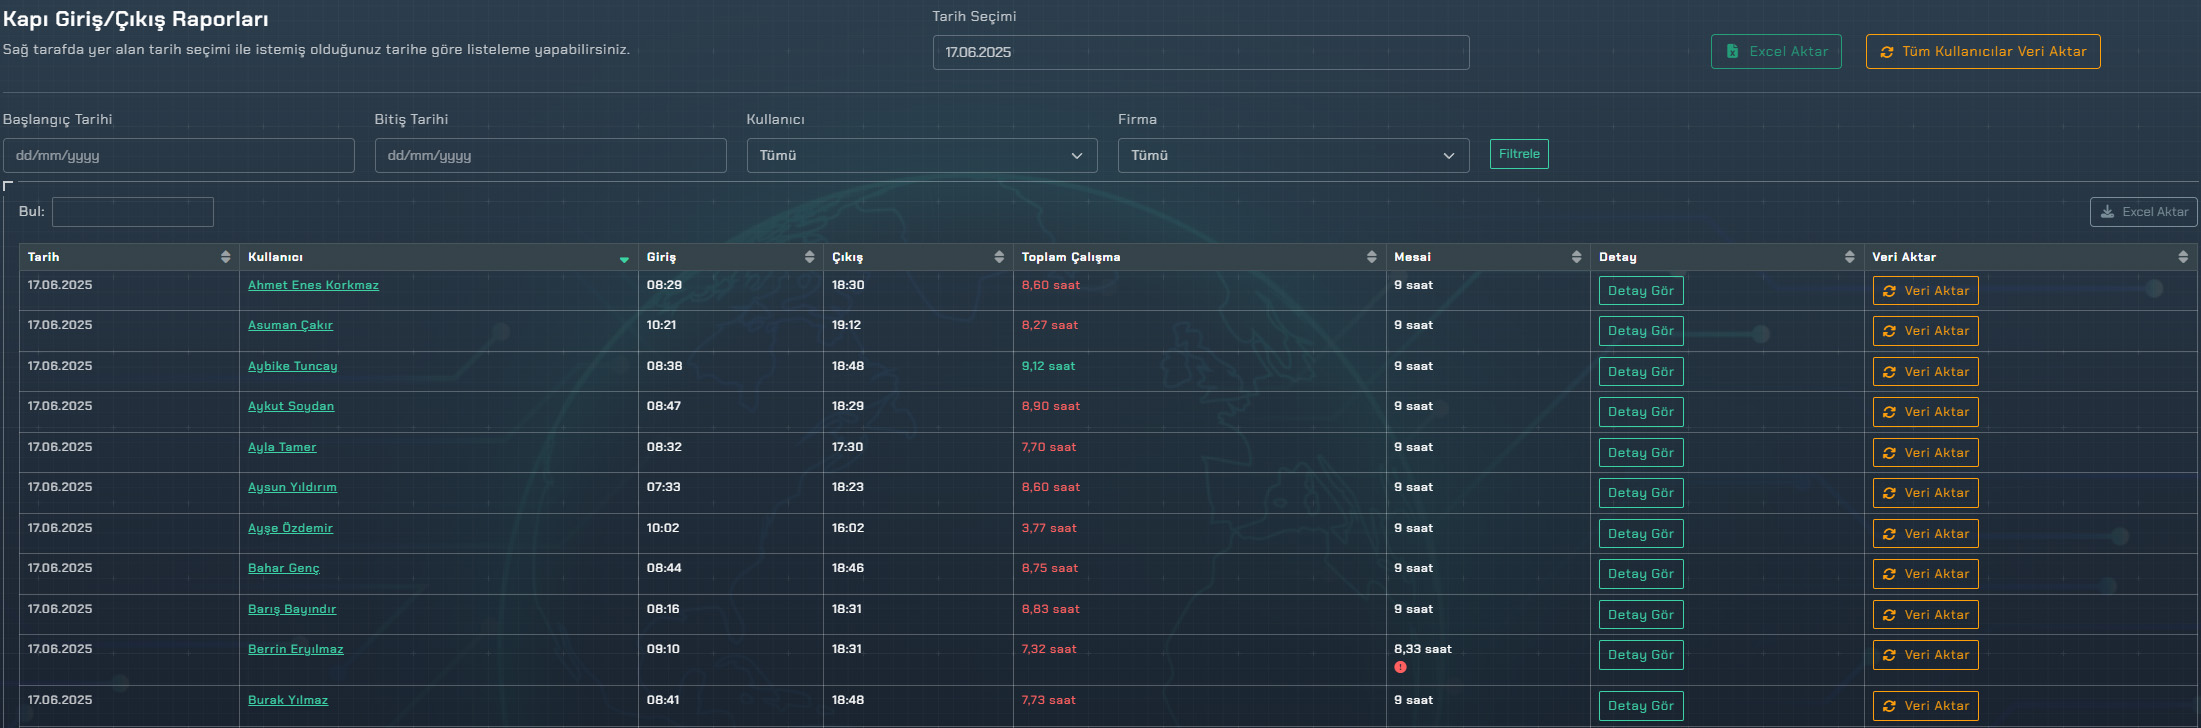Click Detay Gör for Asuman Çakır
Screen dimensions: 2201x728
(1640, 331)
